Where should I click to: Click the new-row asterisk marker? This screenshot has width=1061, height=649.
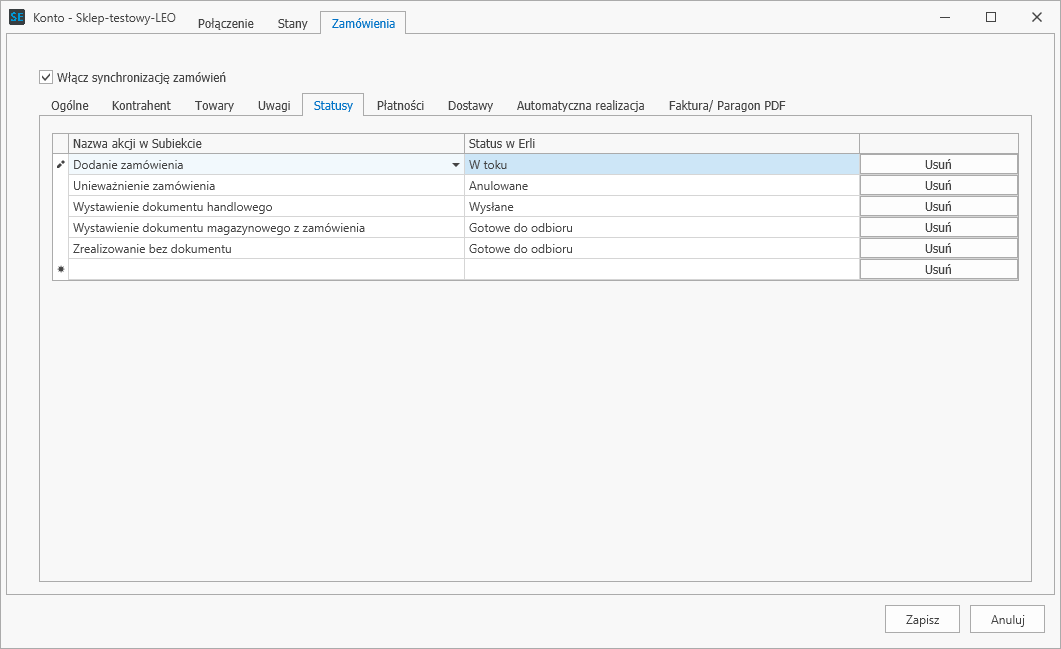point(61,269)
